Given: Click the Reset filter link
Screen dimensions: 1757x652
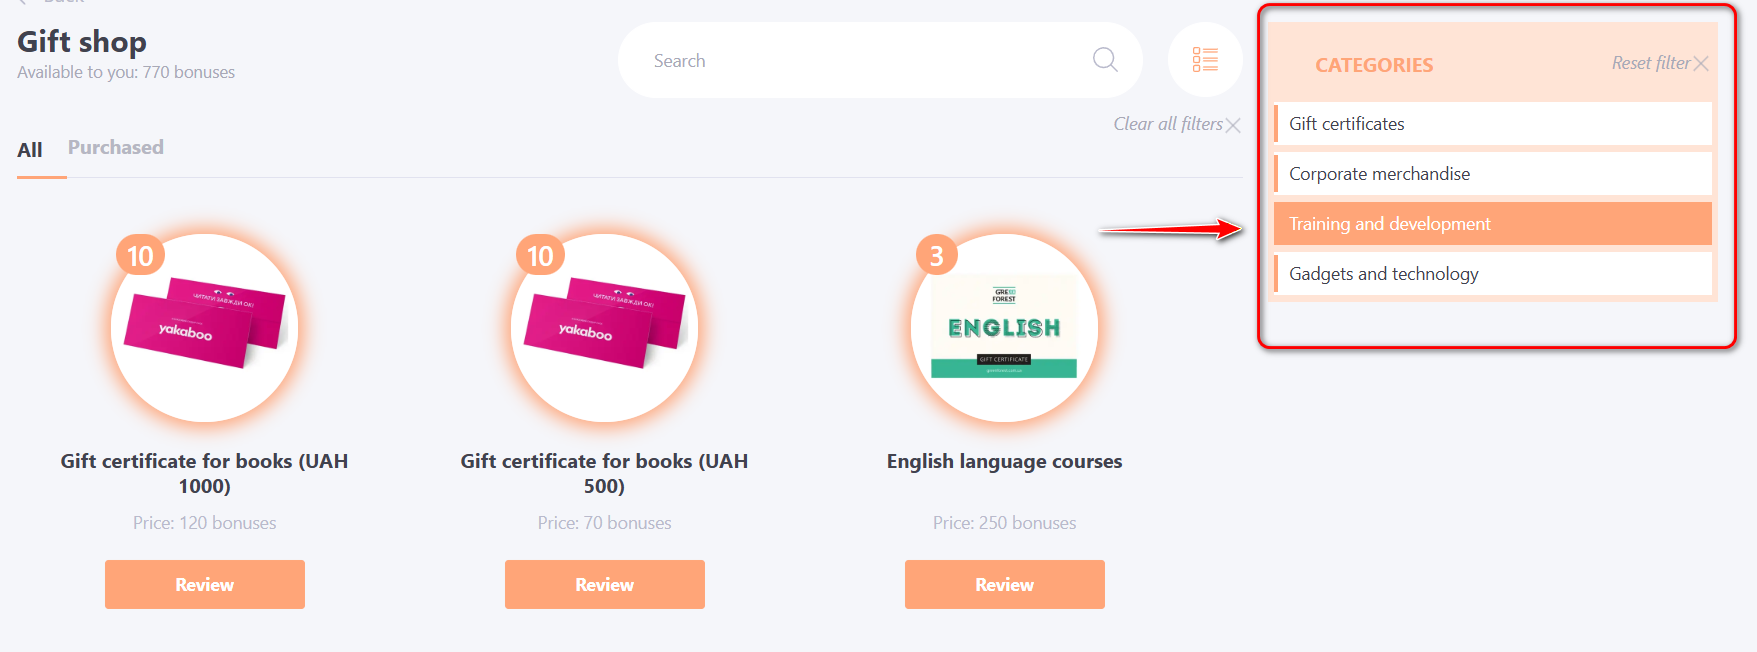Looking at the screenshot, I should pyautogui.click(x=1650, y=63).
